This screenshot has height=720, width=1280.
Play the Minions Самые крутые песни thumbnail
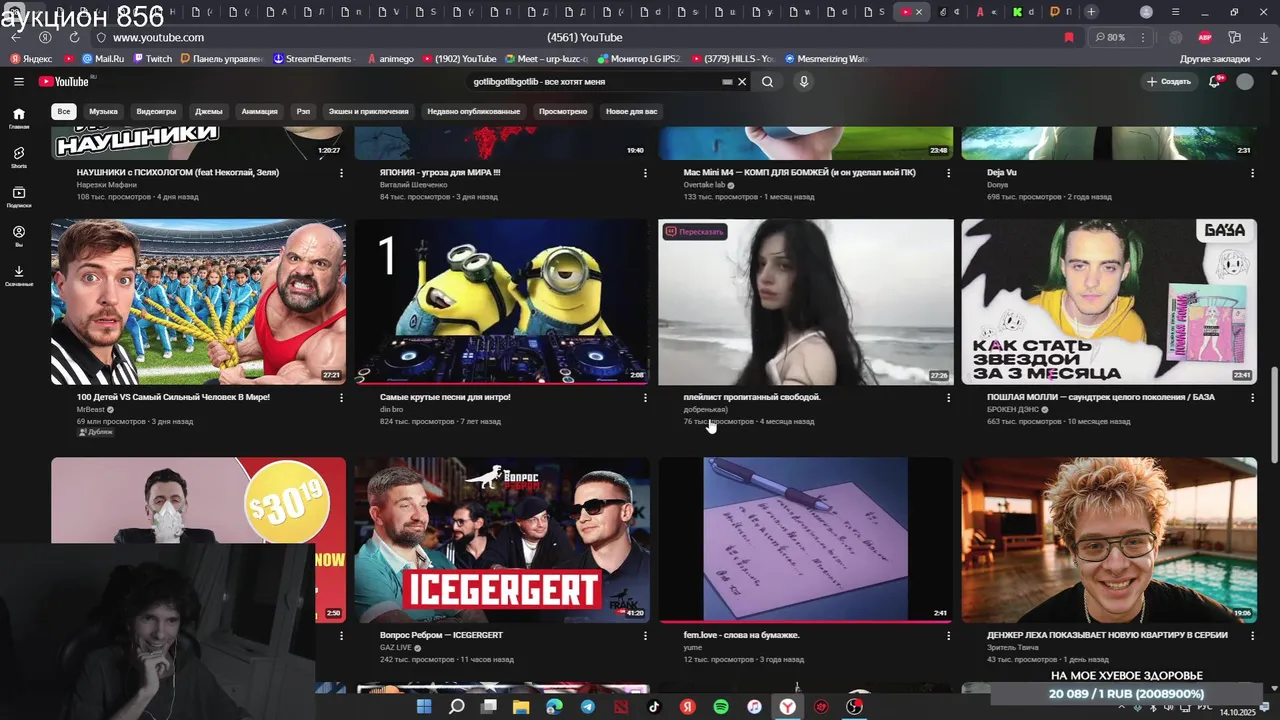502,301
